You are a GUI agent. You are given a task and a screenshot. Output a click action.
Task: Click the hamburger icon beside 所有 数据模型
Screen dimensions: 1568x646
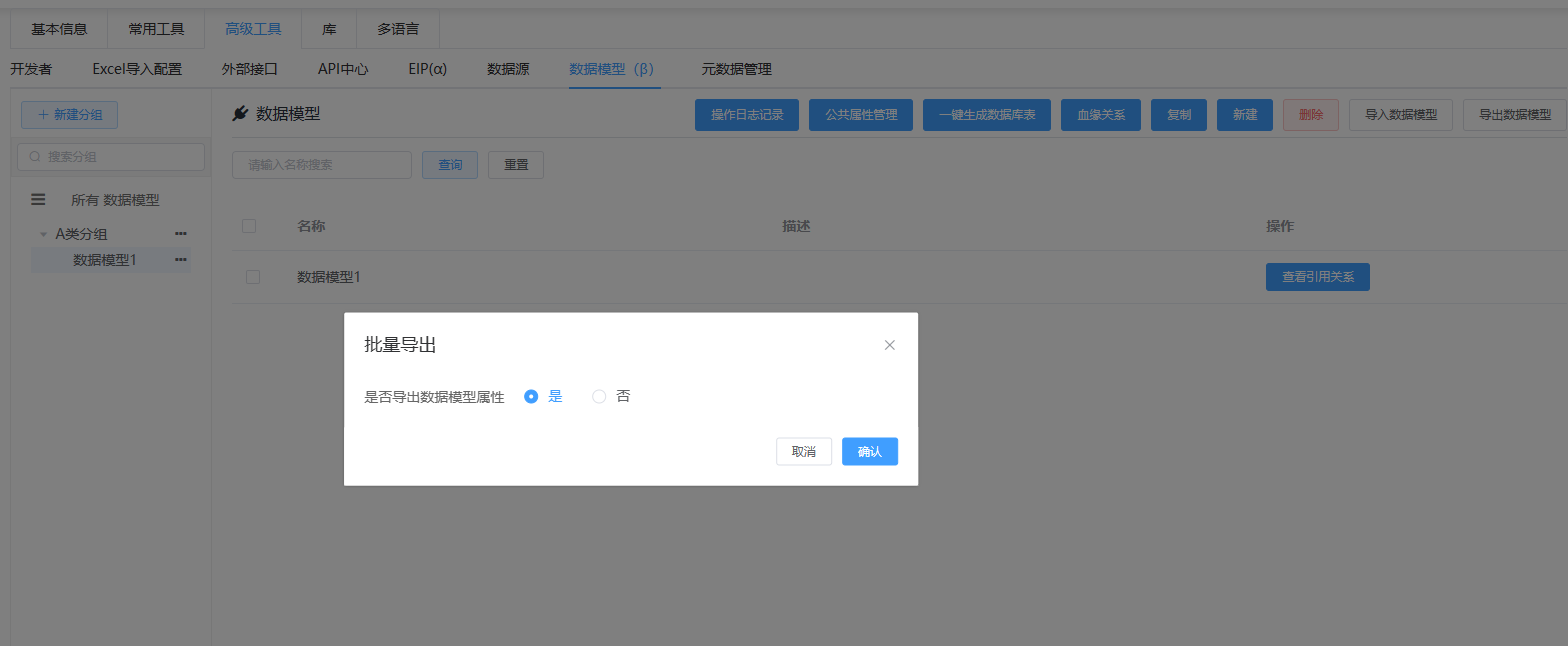(x=38, y=200)
